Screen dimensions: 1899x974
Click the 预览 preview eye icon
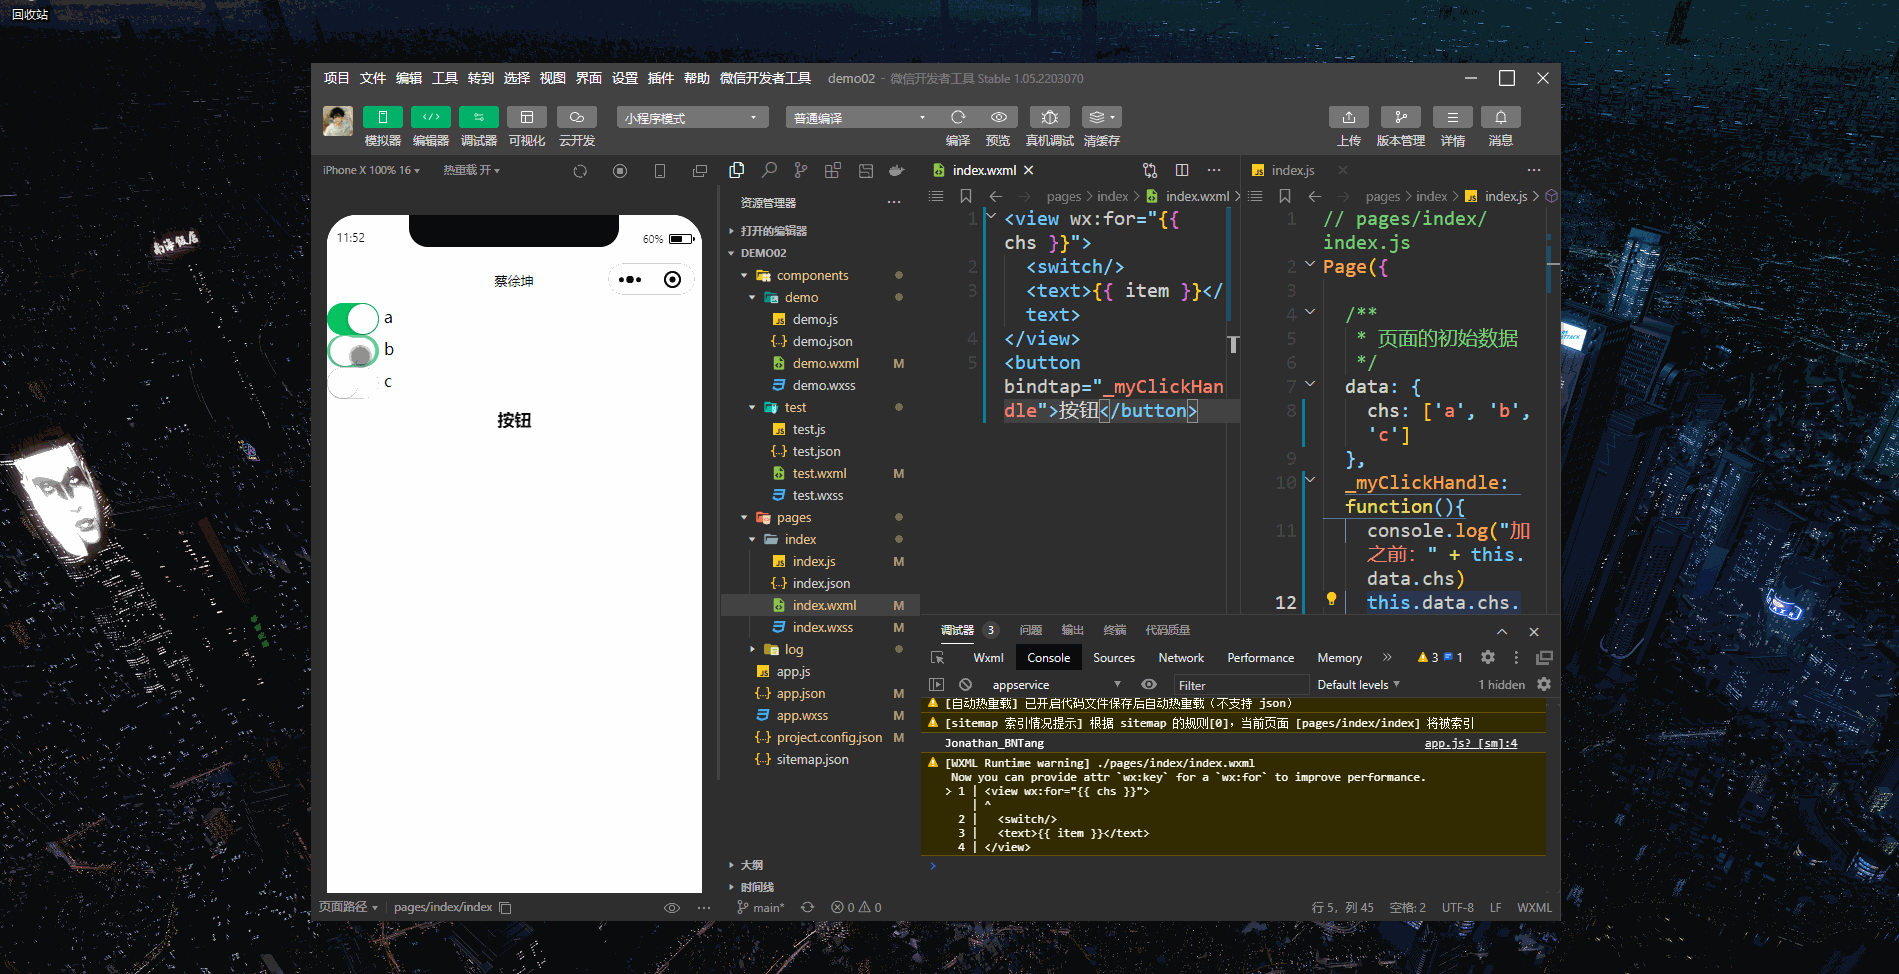998,117
